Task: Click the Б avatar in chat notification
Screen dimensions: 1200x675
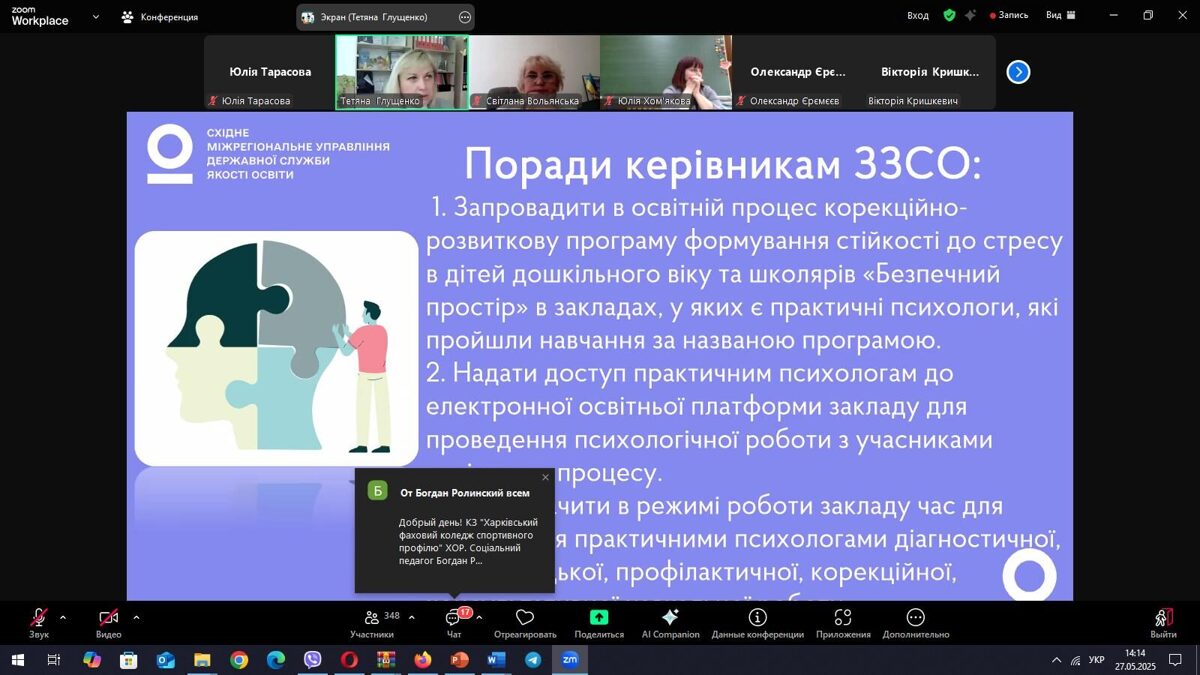Action: tap(377, 490)
